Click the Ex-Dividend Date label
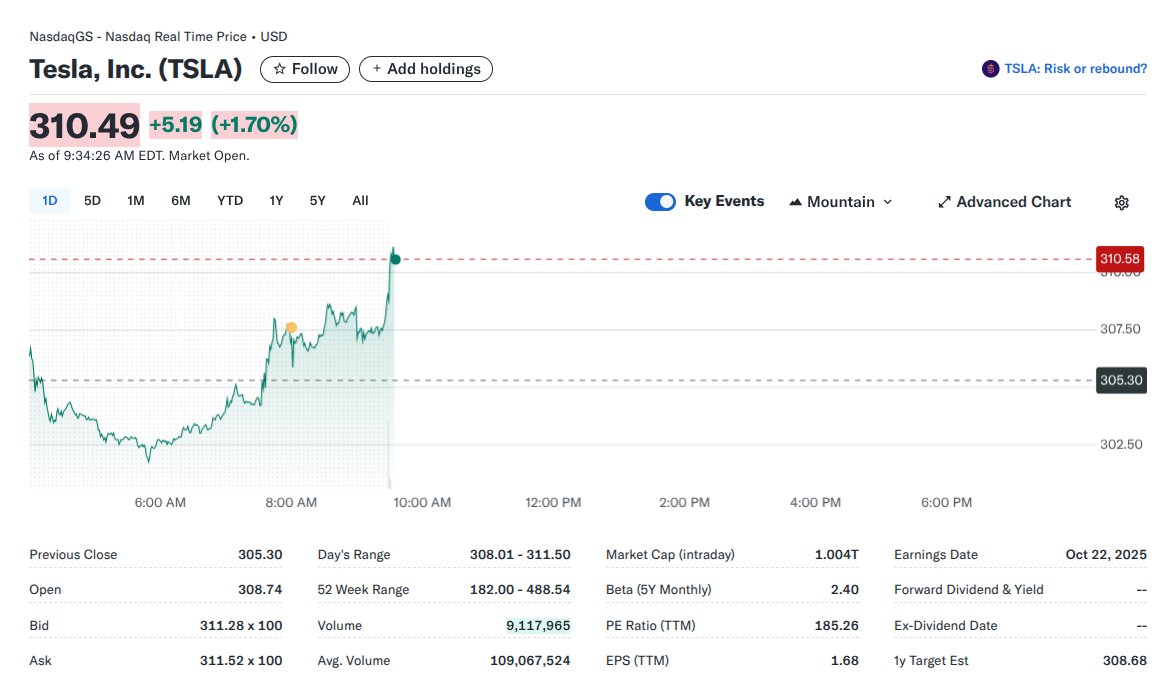Viewport: 1173px width, 689px height. click(x=946, y=625)
